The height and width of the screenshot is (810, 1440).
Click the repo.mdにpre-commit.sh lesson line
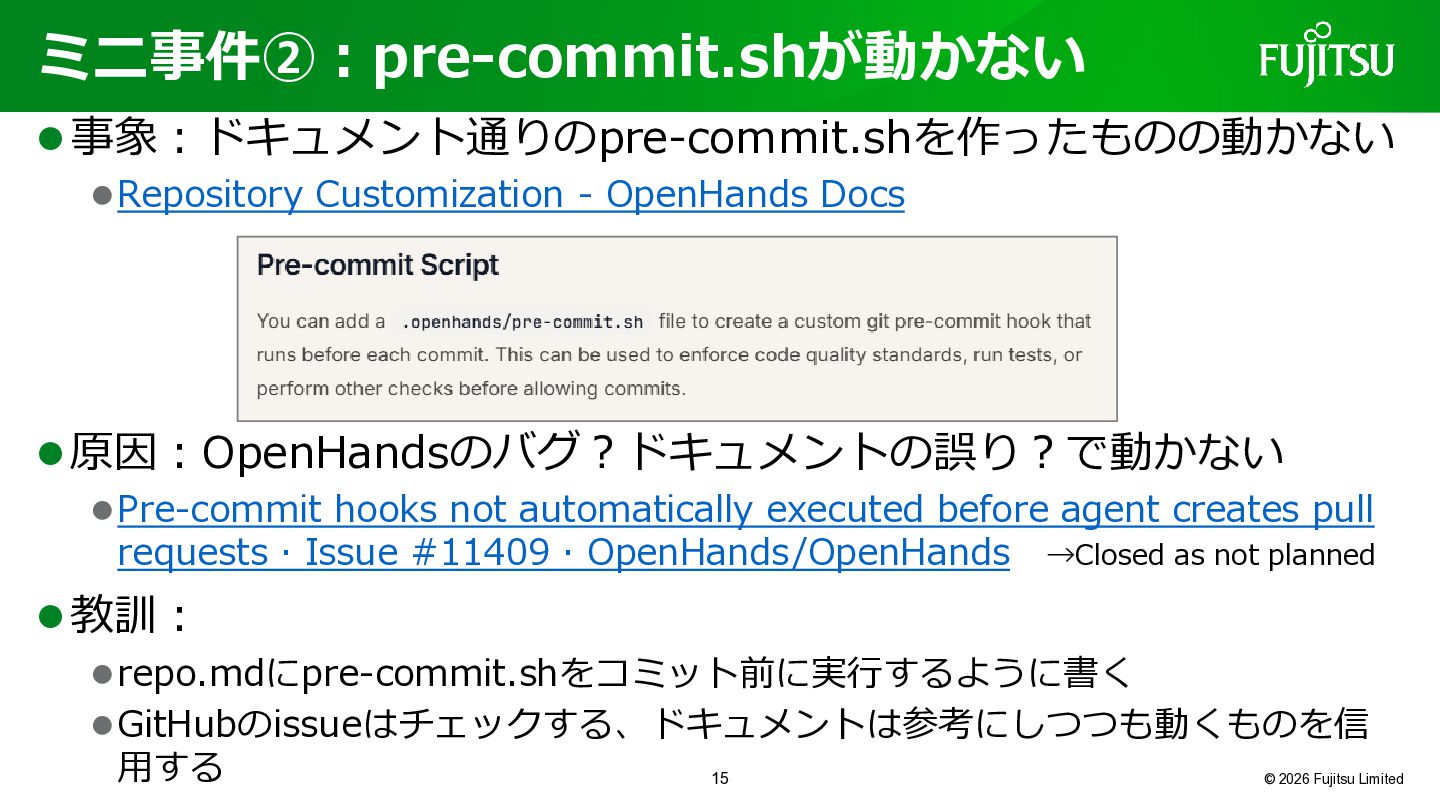[x=624, y=674]
